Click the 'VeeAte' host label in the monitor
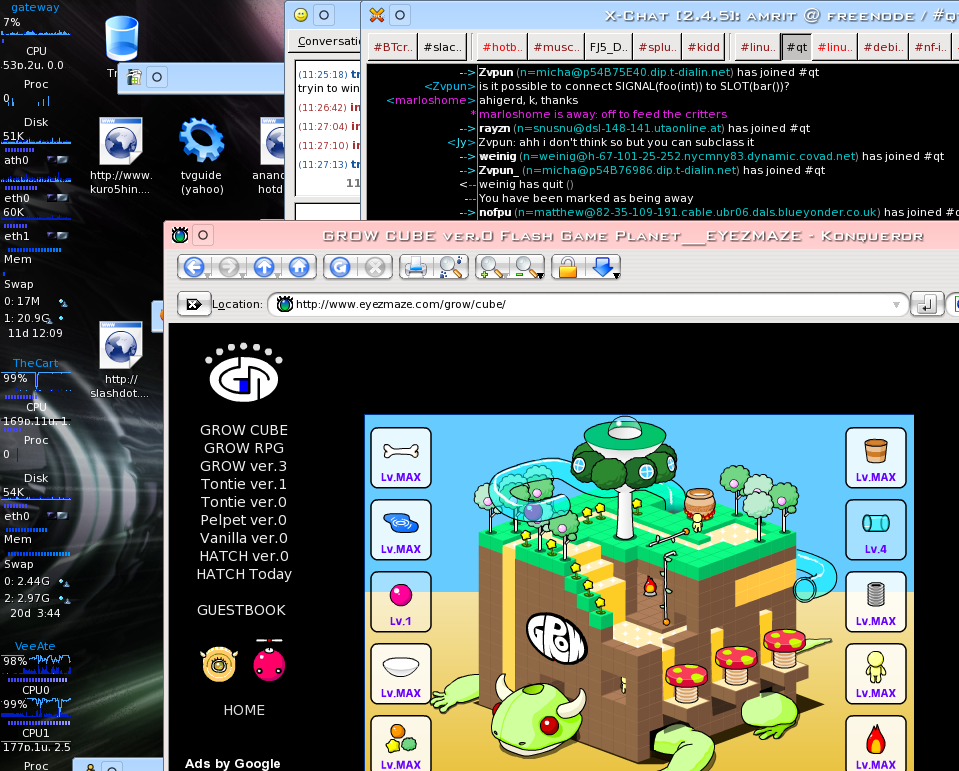Viewport: 959px width, 771px height. tap(35, 646)
